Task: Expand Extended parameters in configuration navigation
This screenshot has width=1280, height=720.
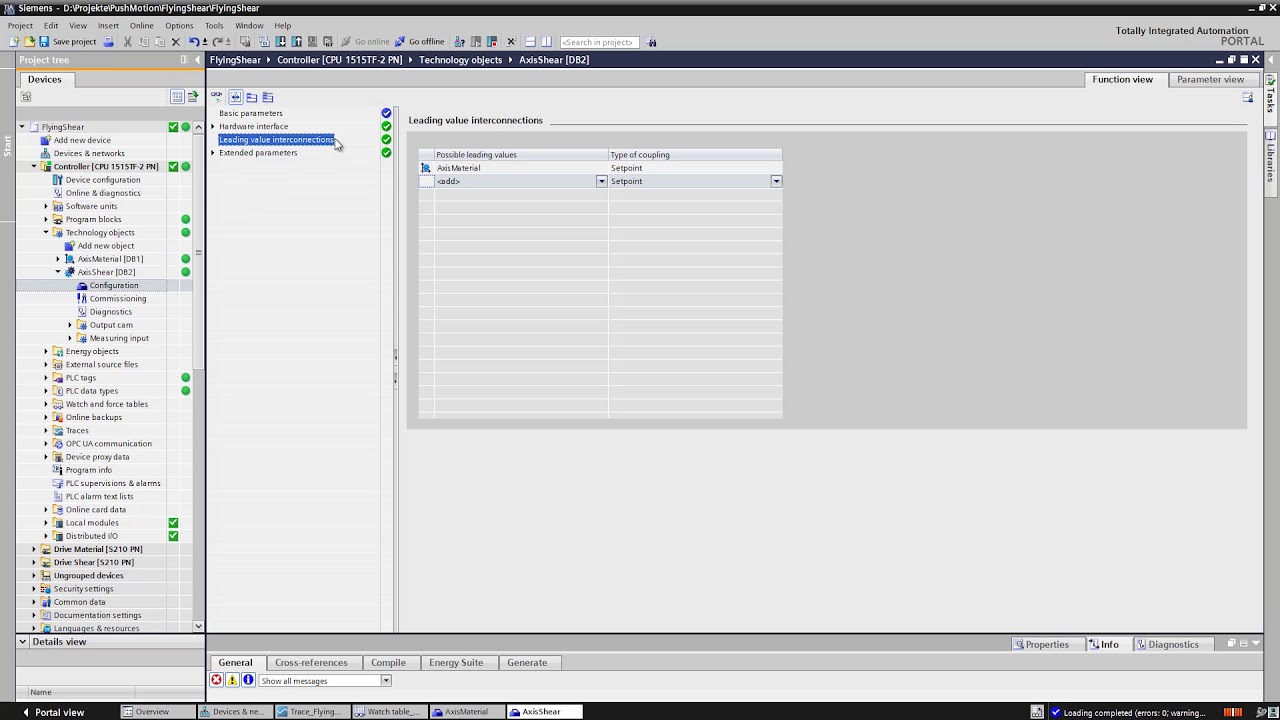Action: point(213,153)
